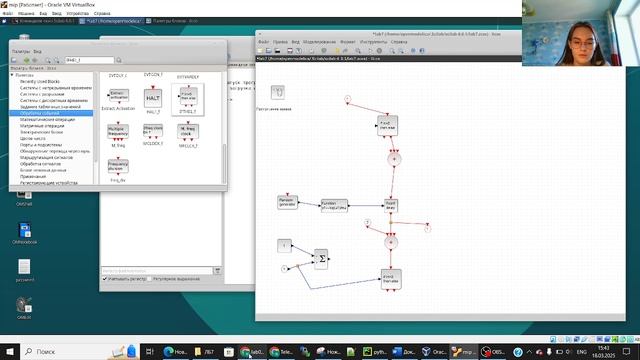Image resolution: width=640 pixels, height=360 pixels.
Task: Open the Палитры menu in palette browser
Action: pos(21,51)
